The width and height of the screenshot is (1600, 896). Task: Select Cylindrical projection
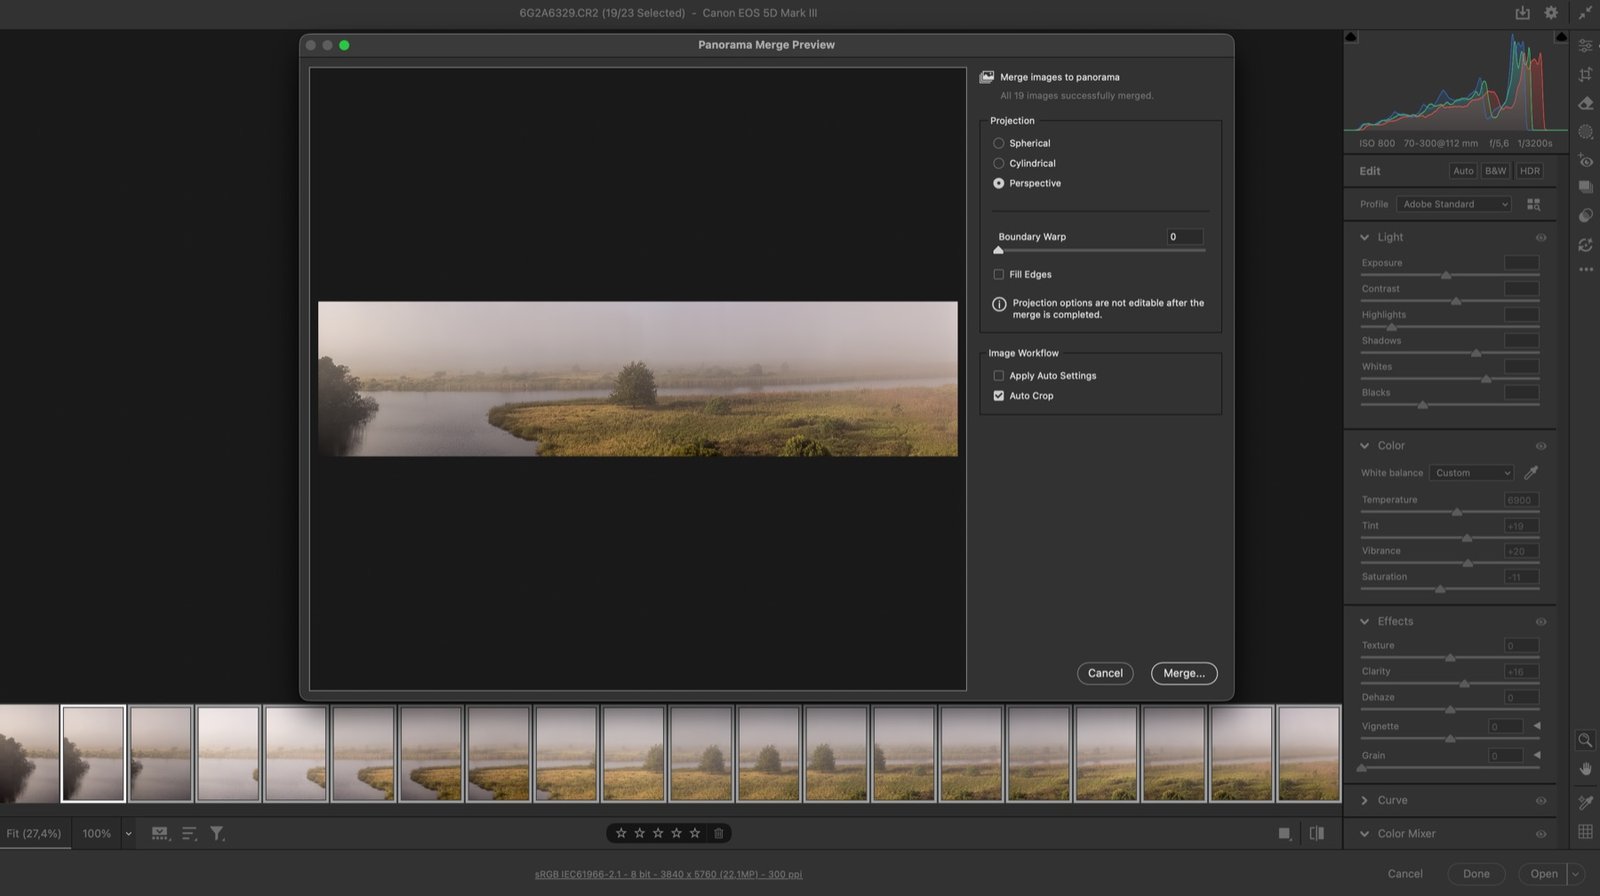pyautogui.click(x=998, y=163)
